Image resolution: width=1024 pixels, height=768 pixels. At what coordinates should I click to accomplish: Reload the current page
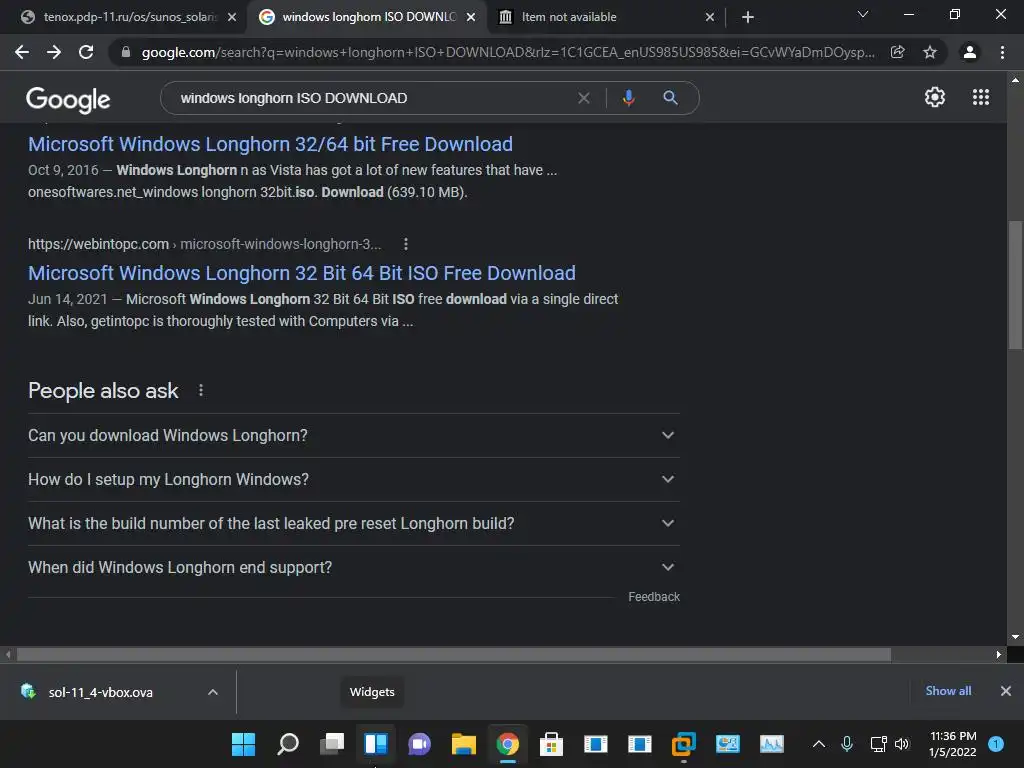(x=86, y=52)
